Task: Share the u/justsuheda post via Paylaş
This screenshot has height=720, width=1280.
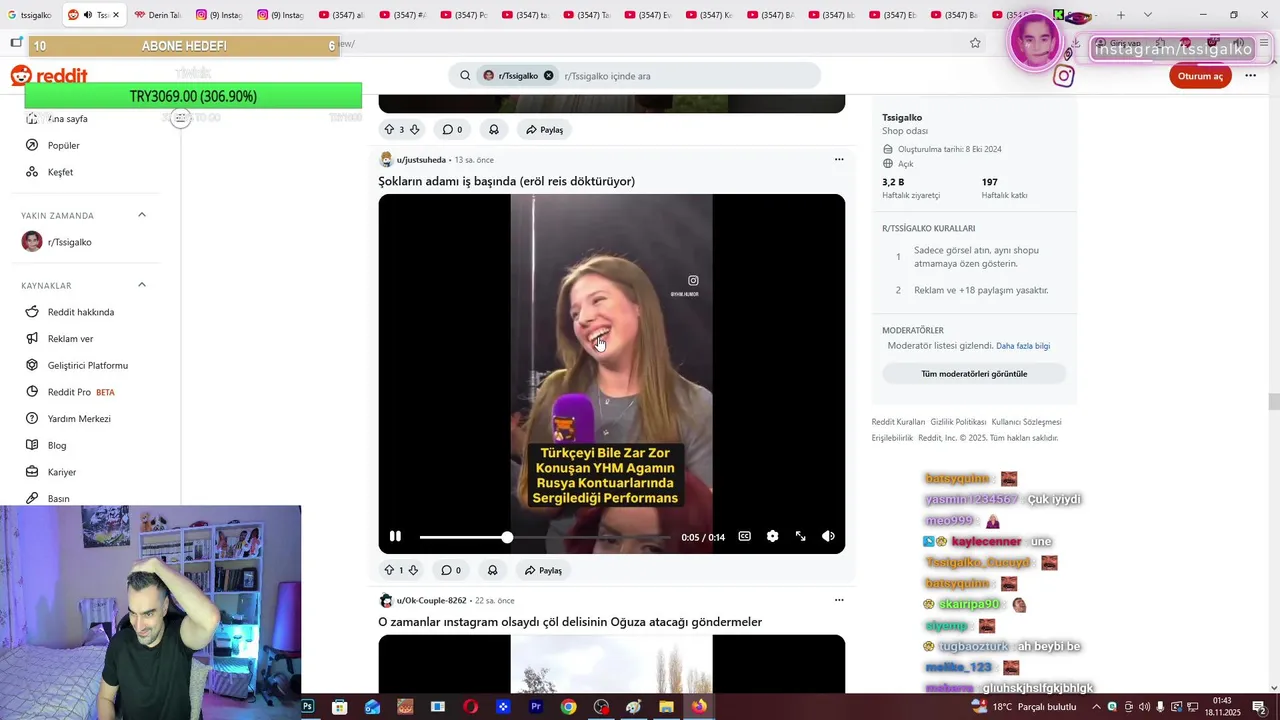Action: coord(544,570)
